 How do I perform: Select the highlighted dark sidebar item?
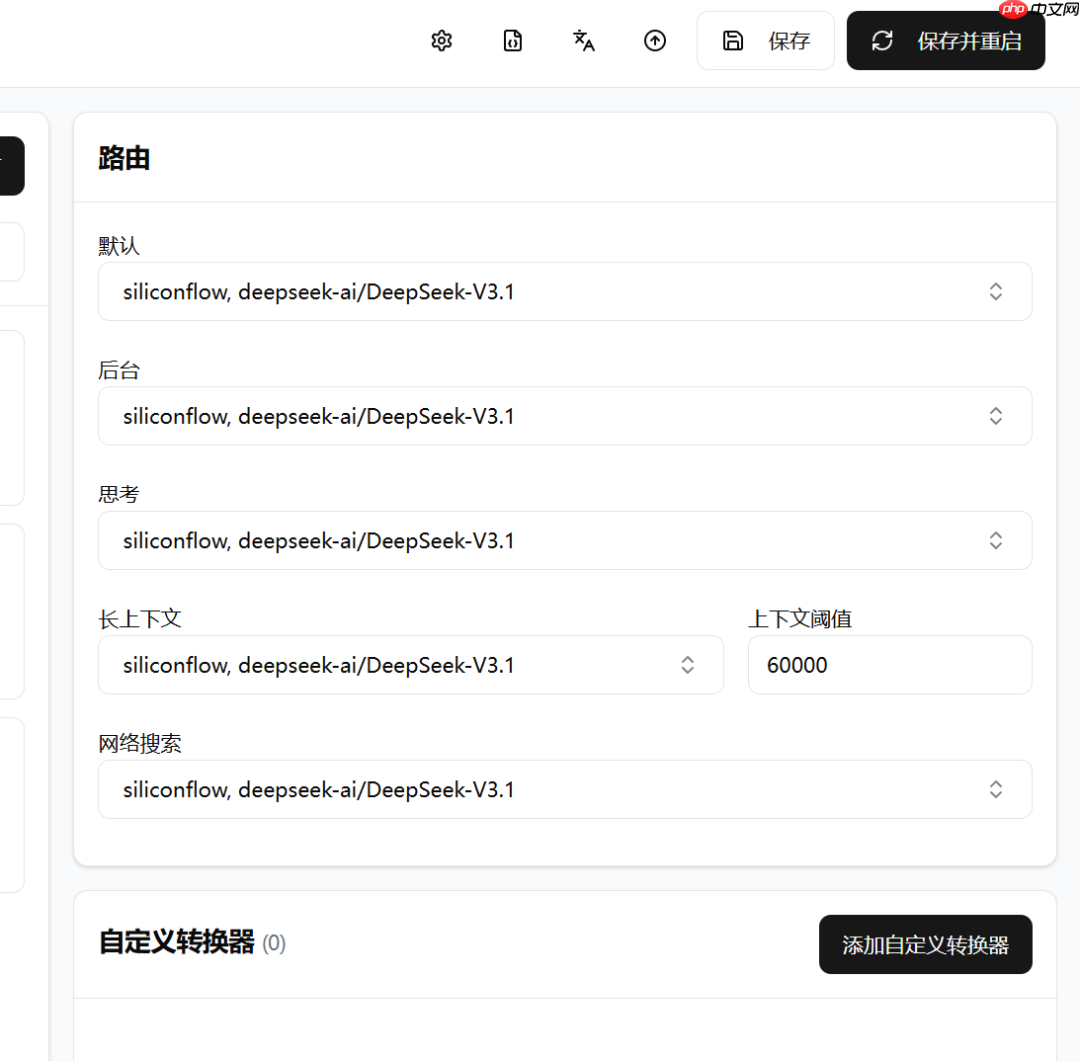10,166
